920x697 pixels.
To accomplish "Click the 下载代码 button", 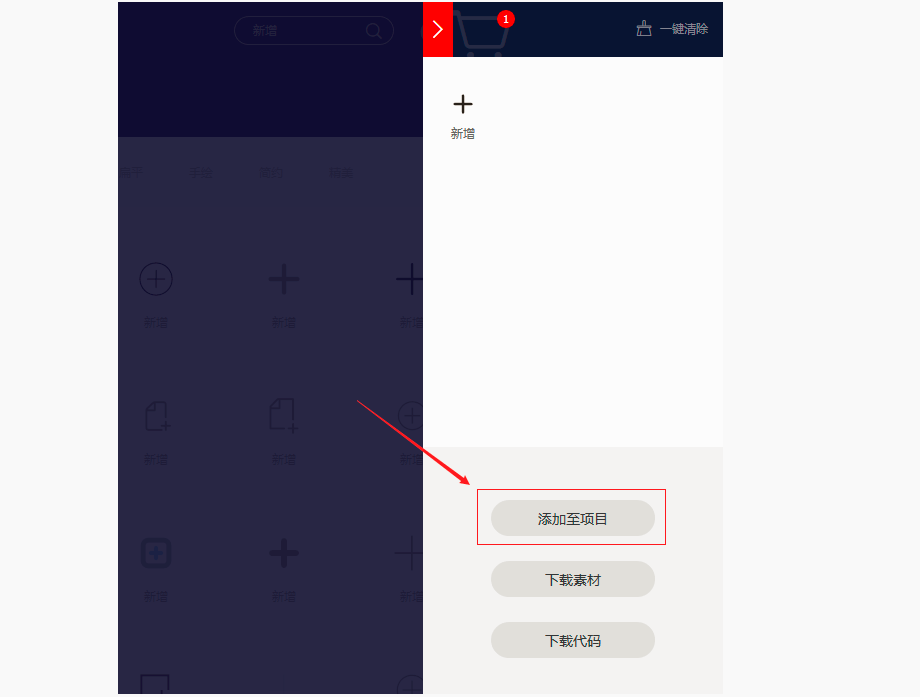I will pyautogui.click(x=573, y=640).
